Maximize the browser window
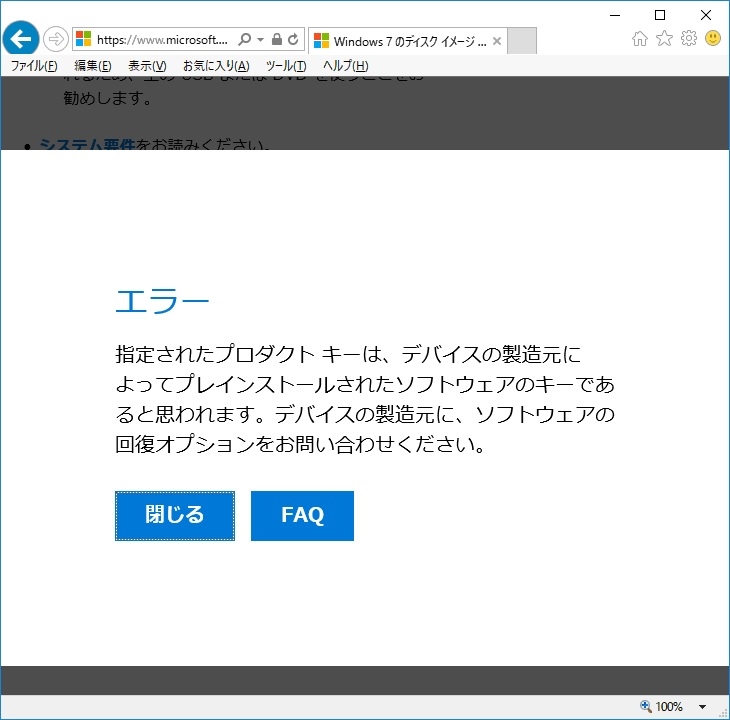Viewport: 730px width, 720px height. click(x=660, y=15)
